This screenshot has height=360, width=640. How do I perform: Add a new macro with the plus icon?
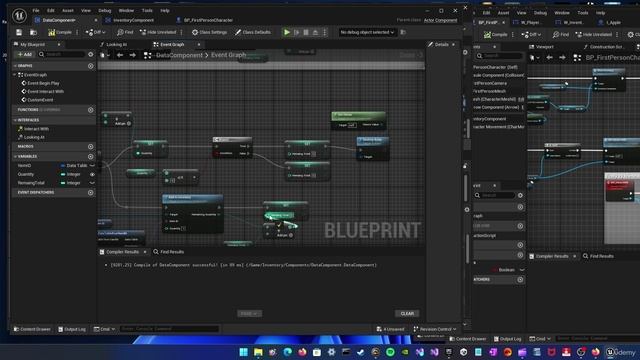91,146
